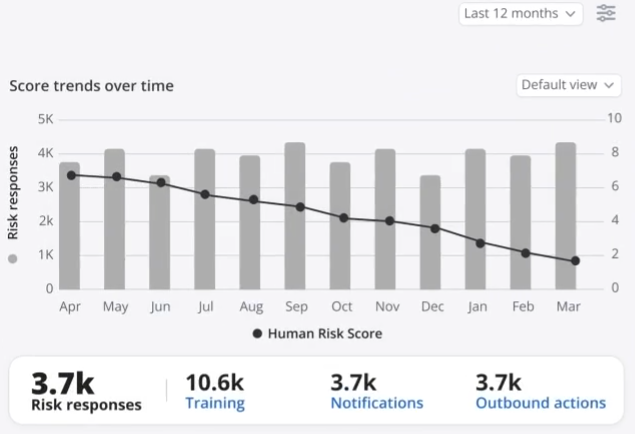Click the September risk responses bar

295,230
